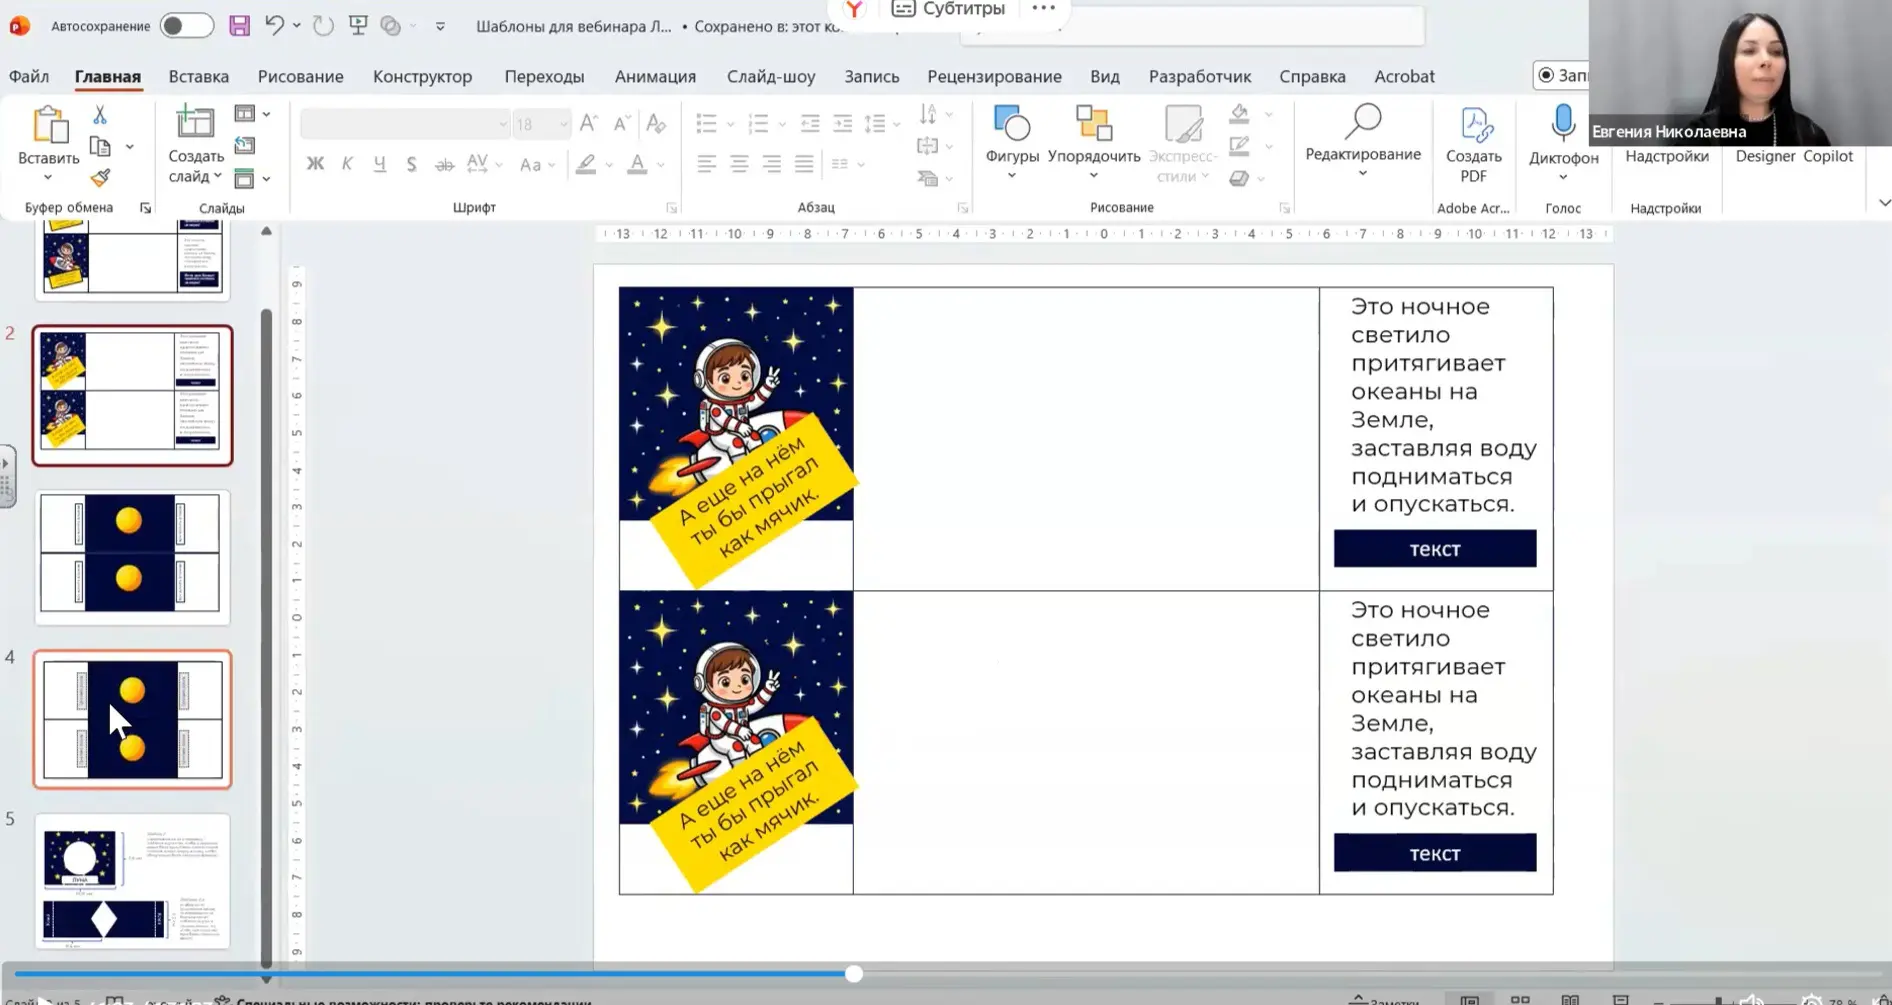This screenshot has height=1005, width=1892.
Task: Click the Save floppy disk icon
Action: coord(239,26)
